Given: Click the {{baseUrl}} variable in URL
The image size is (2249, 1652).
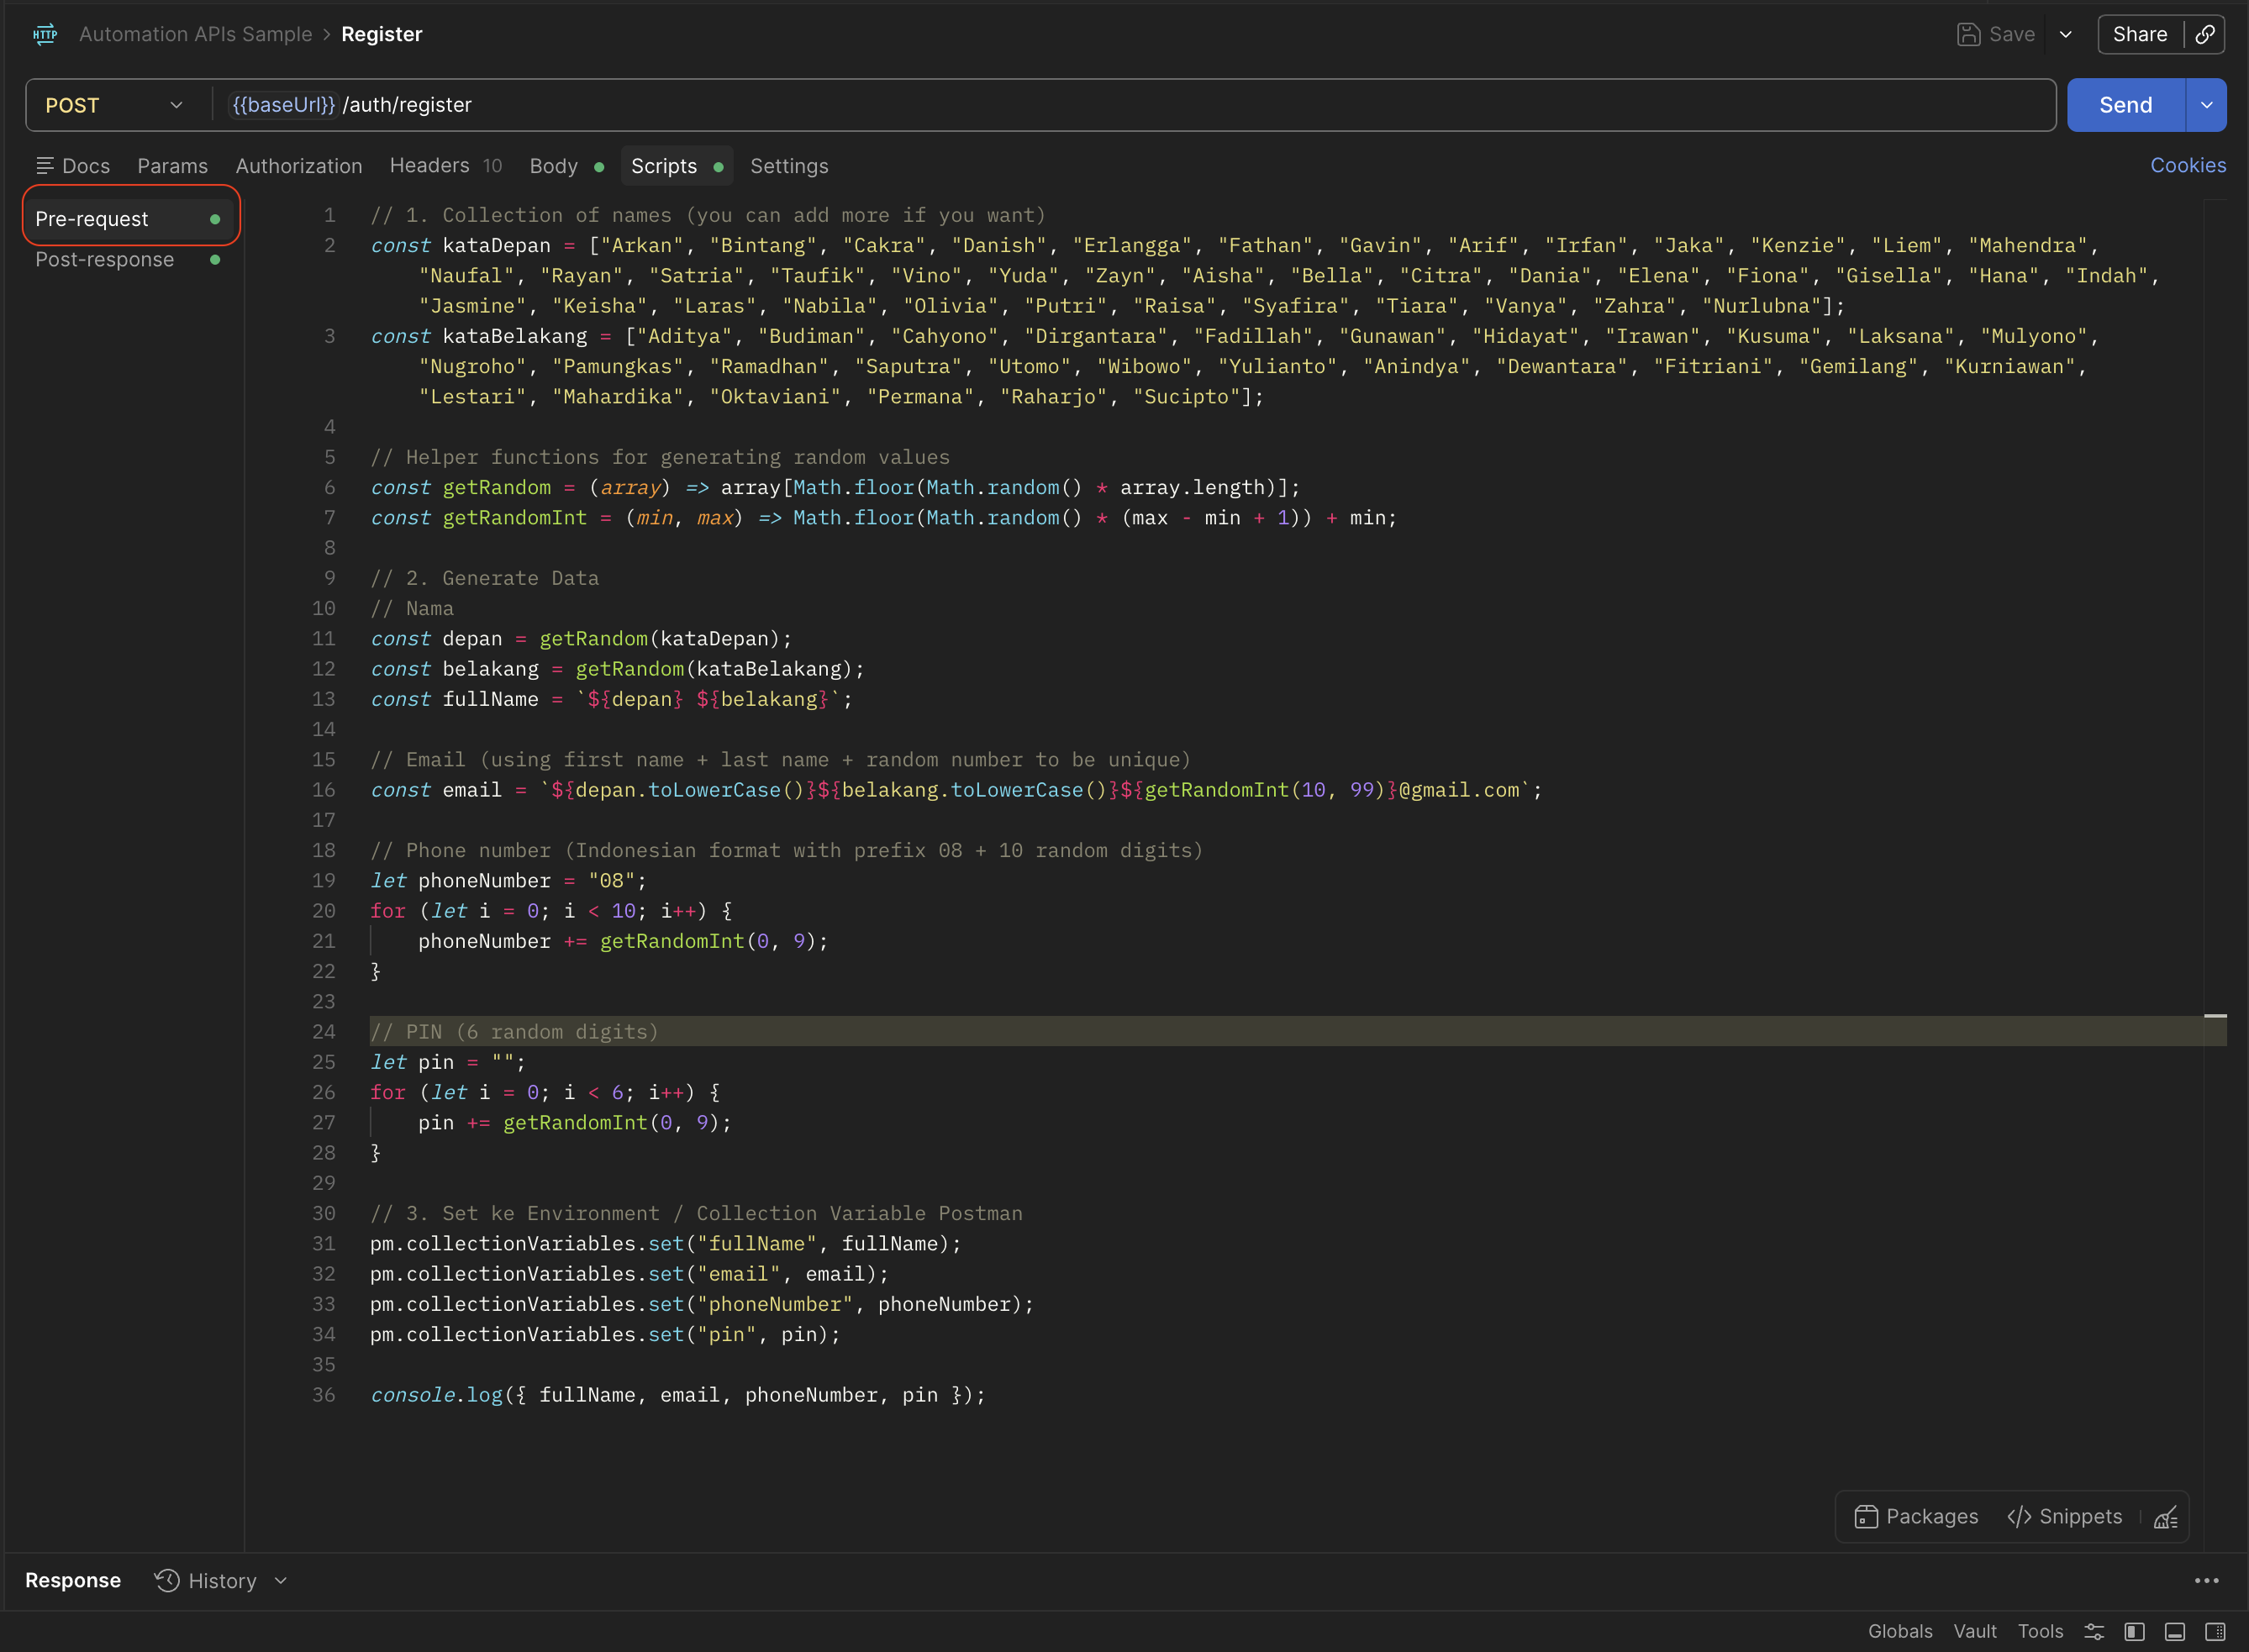Looking at the screenshot, I should tap(284, 105).
